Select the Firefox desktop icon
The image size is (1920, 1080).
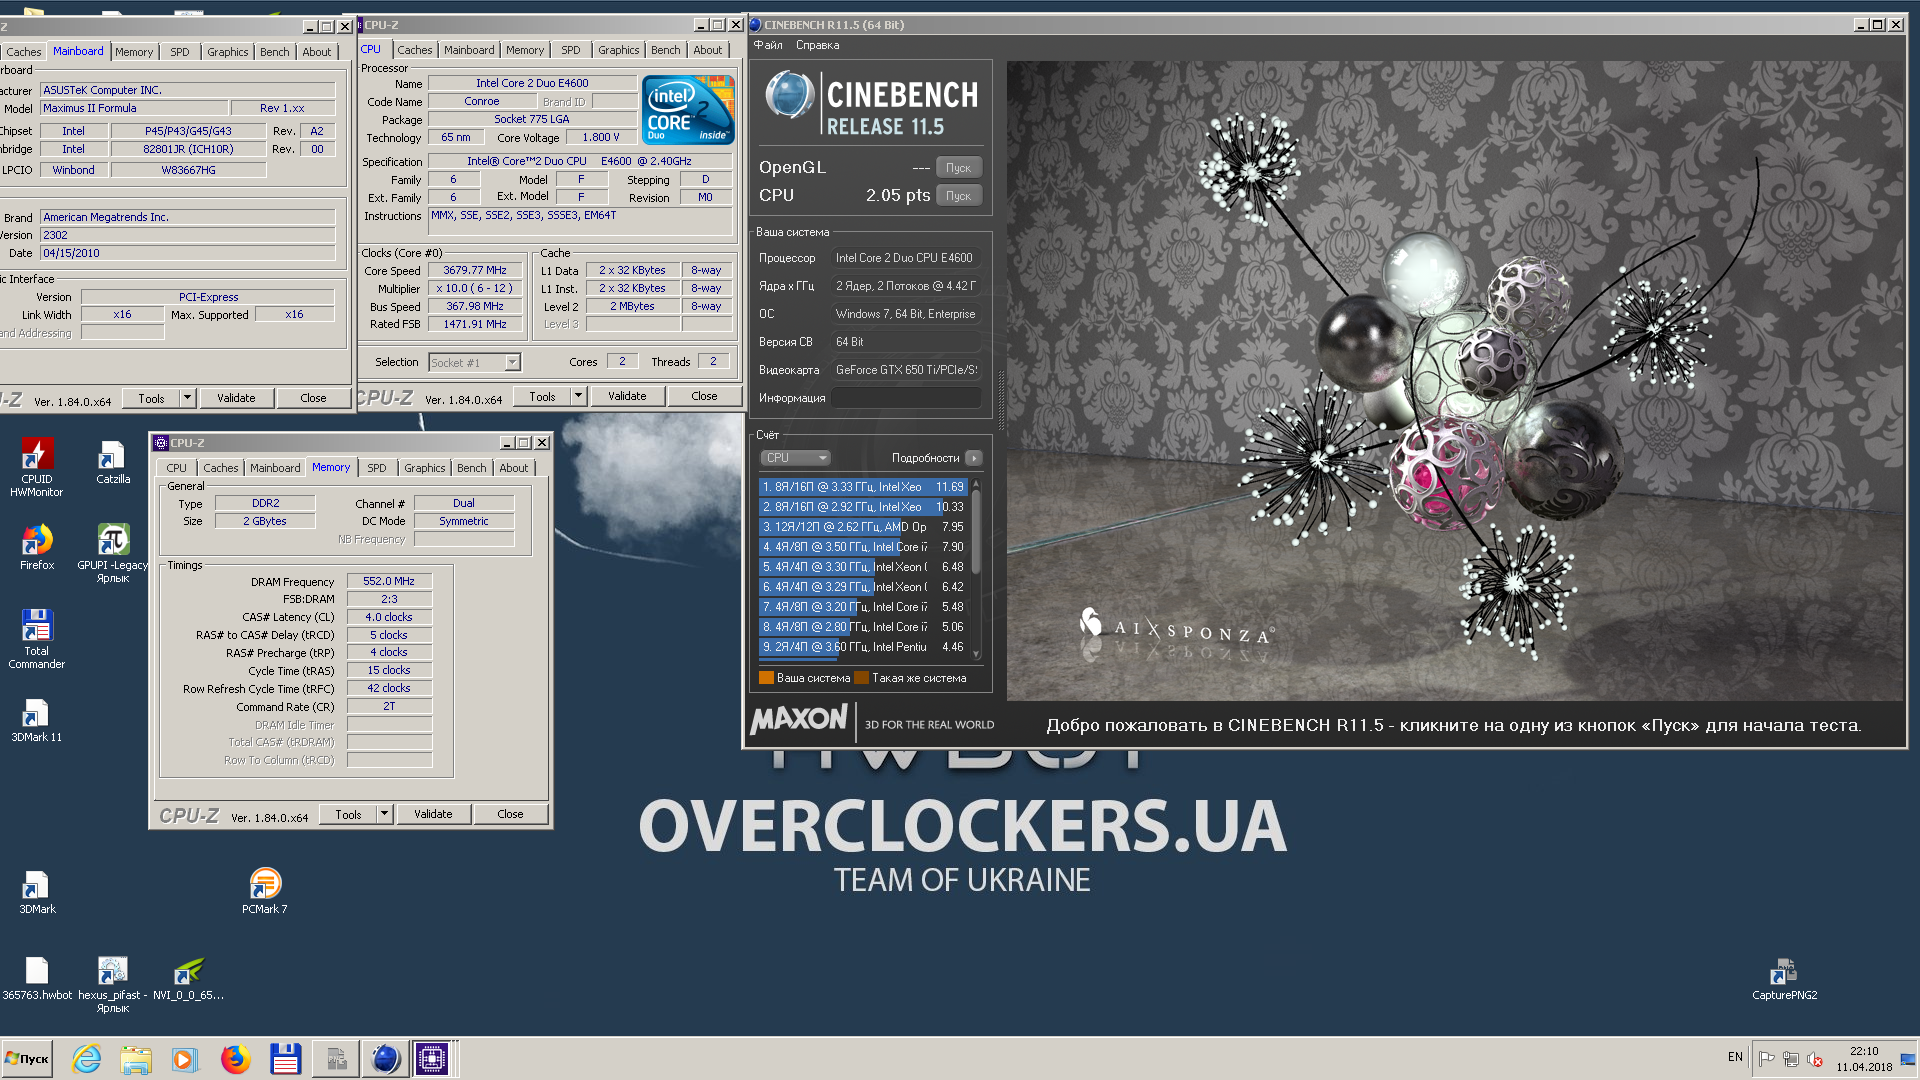pos(37,547)
